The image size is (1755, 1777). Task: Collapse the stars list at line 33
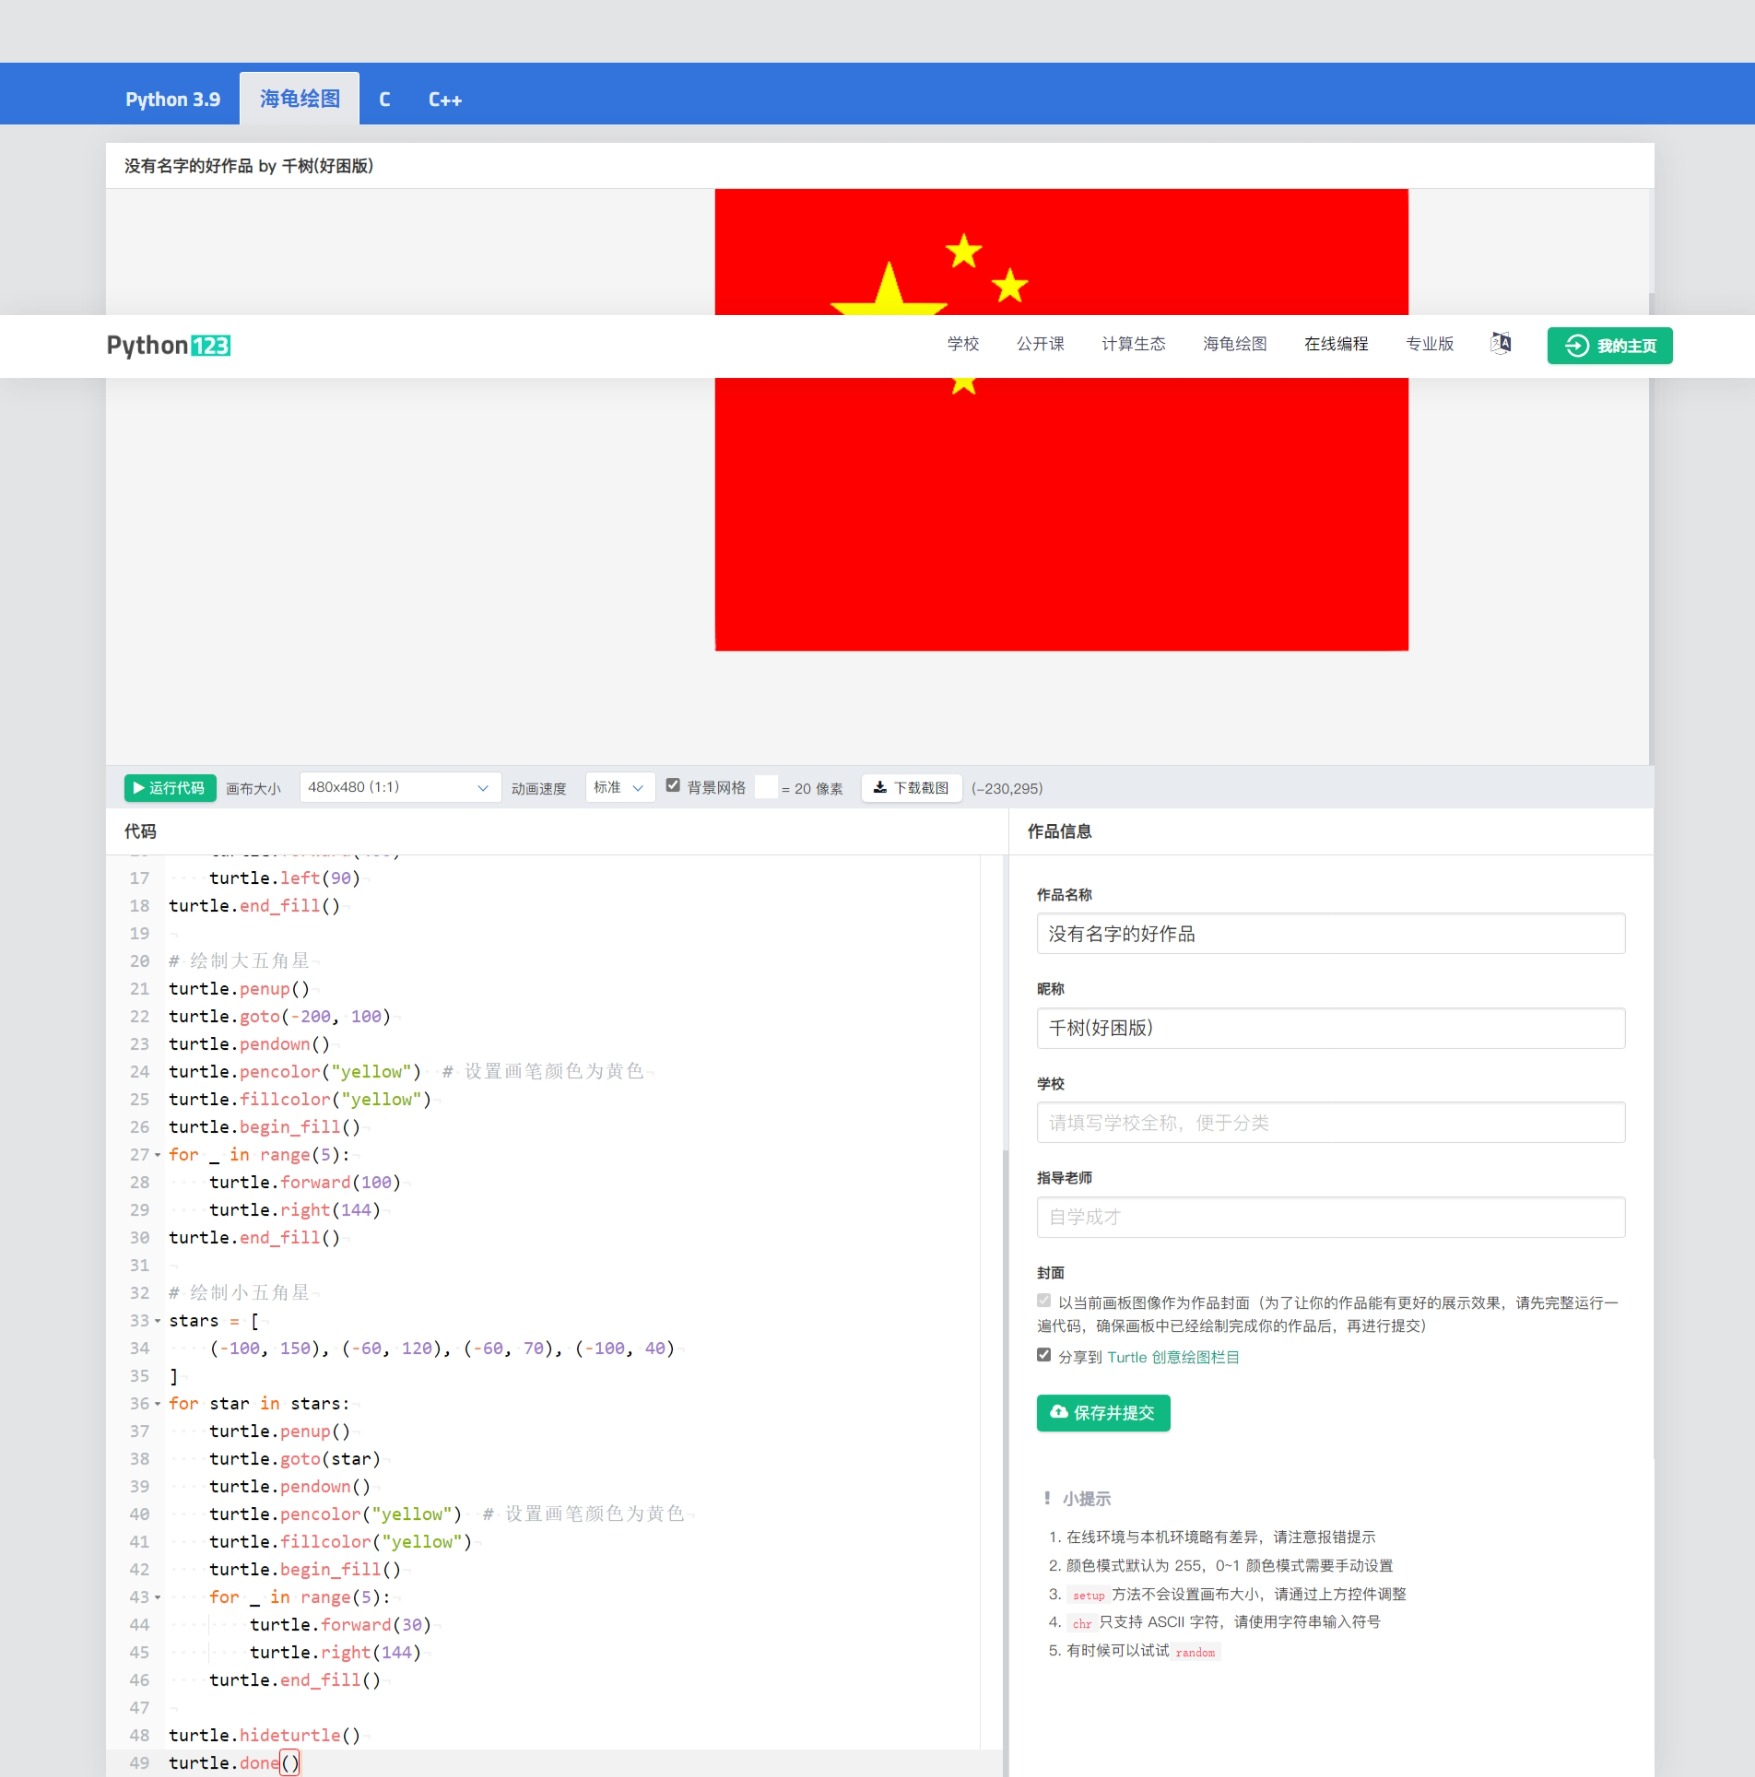coord(157,1321)
